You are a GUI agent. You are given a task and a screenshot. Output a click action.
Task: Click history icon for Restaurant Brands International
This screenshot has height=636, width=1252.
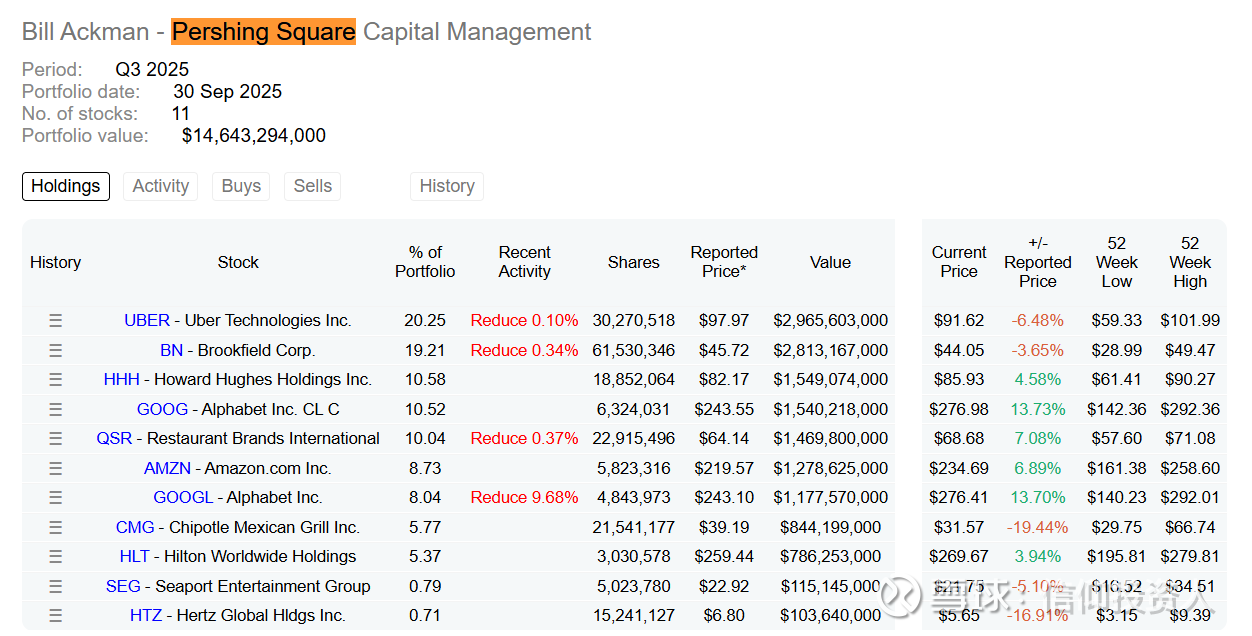pyautogui.click(x=56, y=439)
